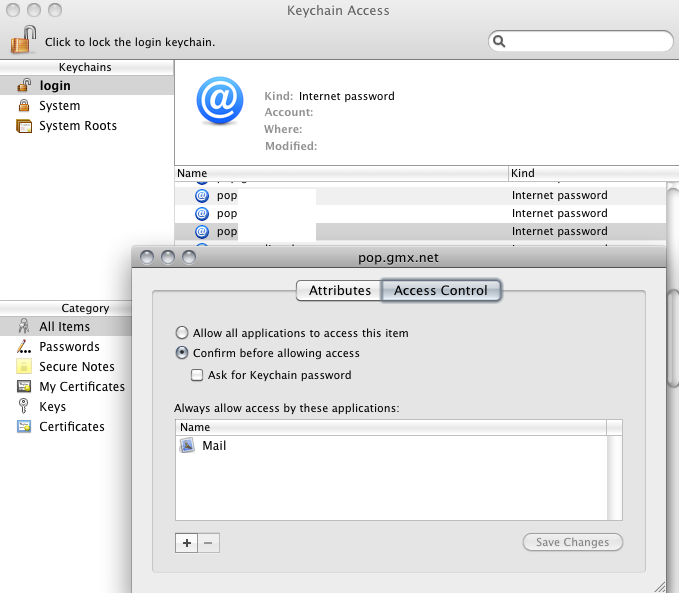
Task: Click the @ icon of the selected pop row
Action: click(202, 231)
